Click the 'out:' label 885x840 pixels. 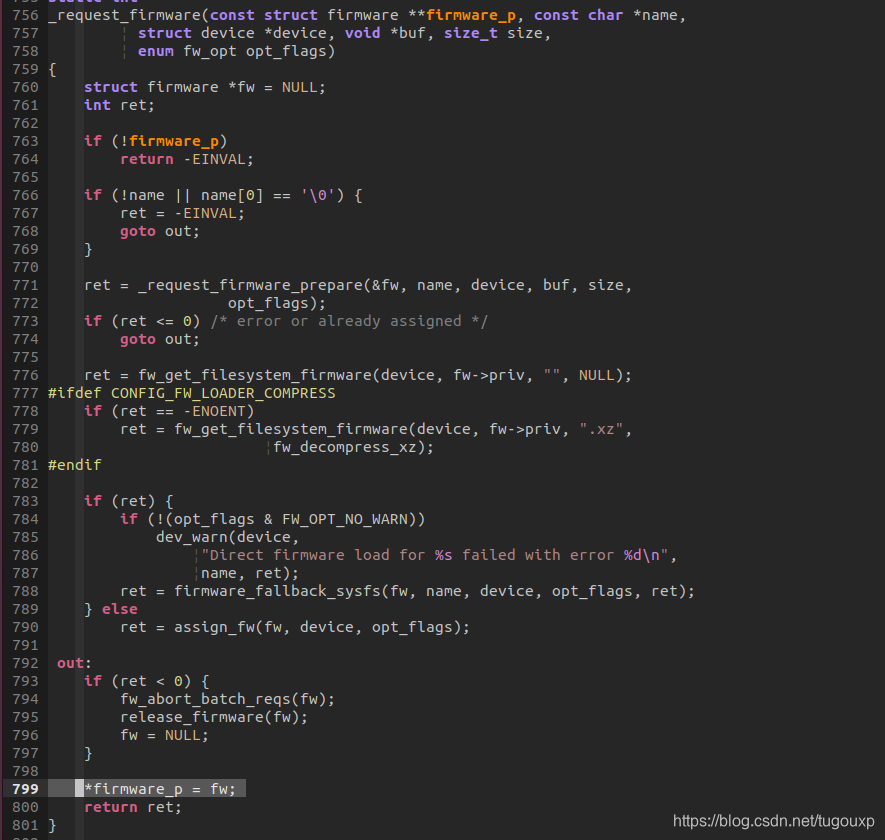click(74, 663)
